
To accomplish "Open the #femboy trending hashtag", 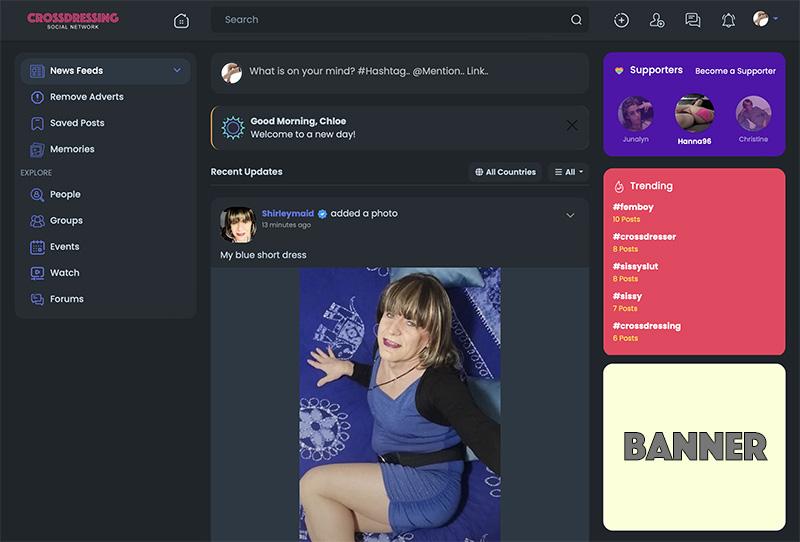I will (633, 207).
